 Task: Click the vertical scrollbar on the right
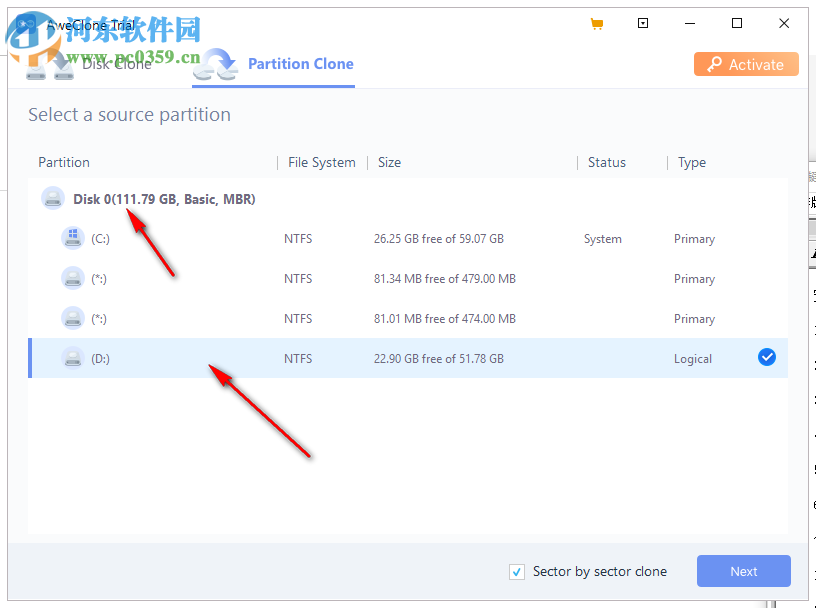pyautogui.click(x=810, y=300)
